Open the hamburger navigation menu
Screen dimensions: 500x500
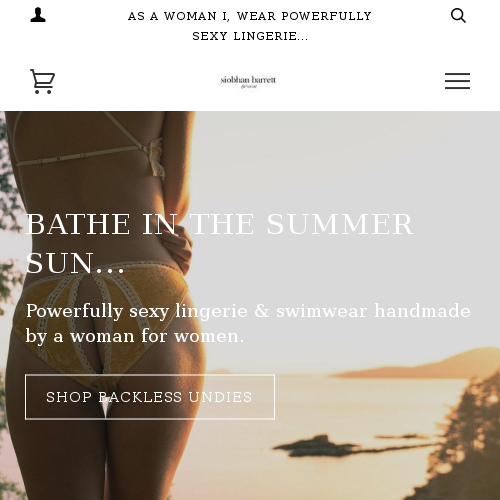(x=457, y=81)
